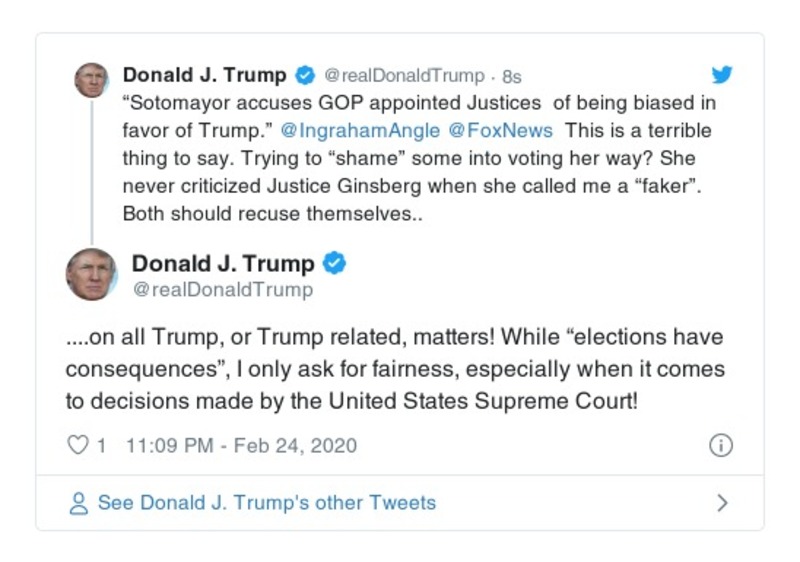Click the person icon beside 'See Donald J. Trump's other Tweets'
Viewport: 800px width, 562px height.
click(x=78, y=503)
